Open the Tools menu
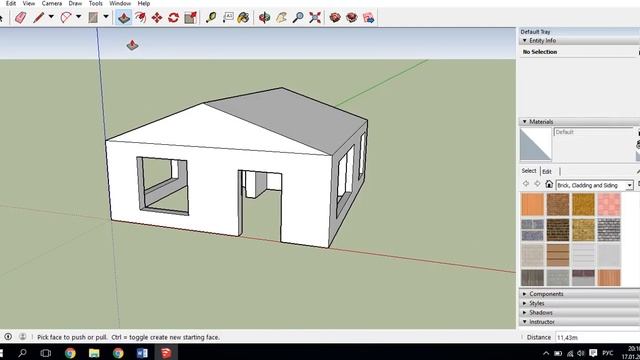The image size is (640, 360). pyautogui.click(x=96, y=3)
